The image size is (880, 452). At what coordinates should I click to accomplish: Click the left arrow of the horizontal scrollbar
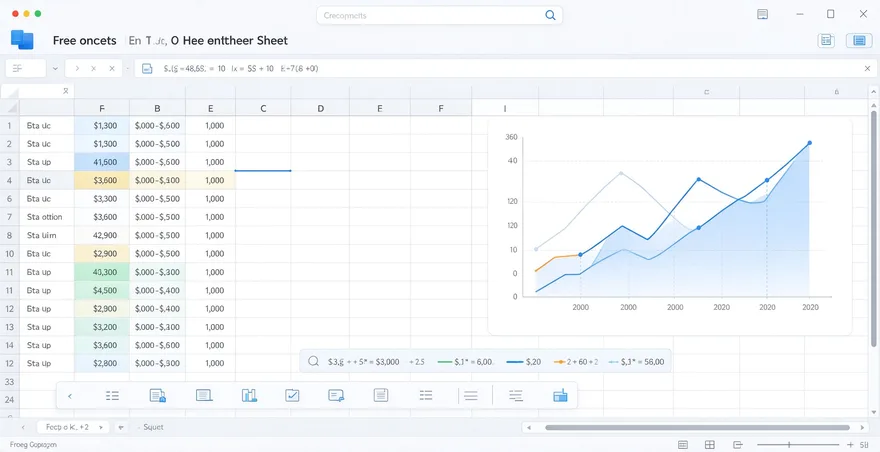coord(529,427)
